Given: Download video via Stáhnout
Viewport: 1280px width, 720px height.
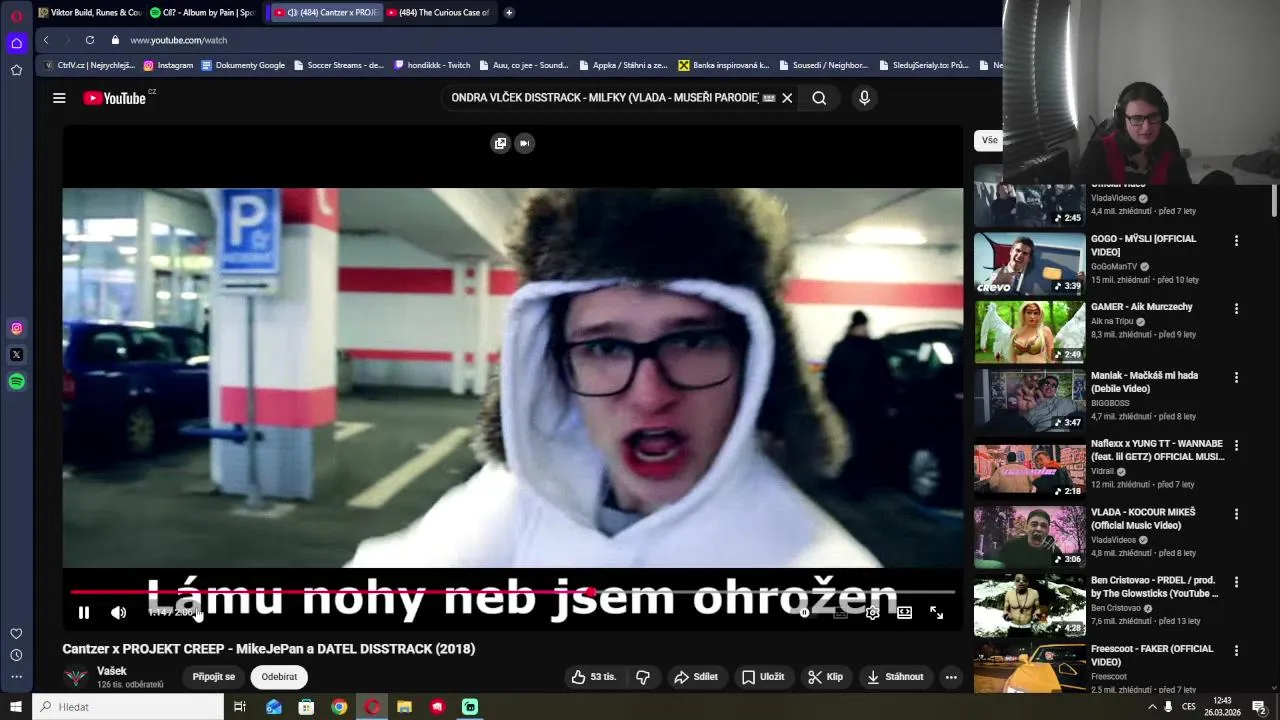Looking at the screenshot, I should (x=896, y=677).
